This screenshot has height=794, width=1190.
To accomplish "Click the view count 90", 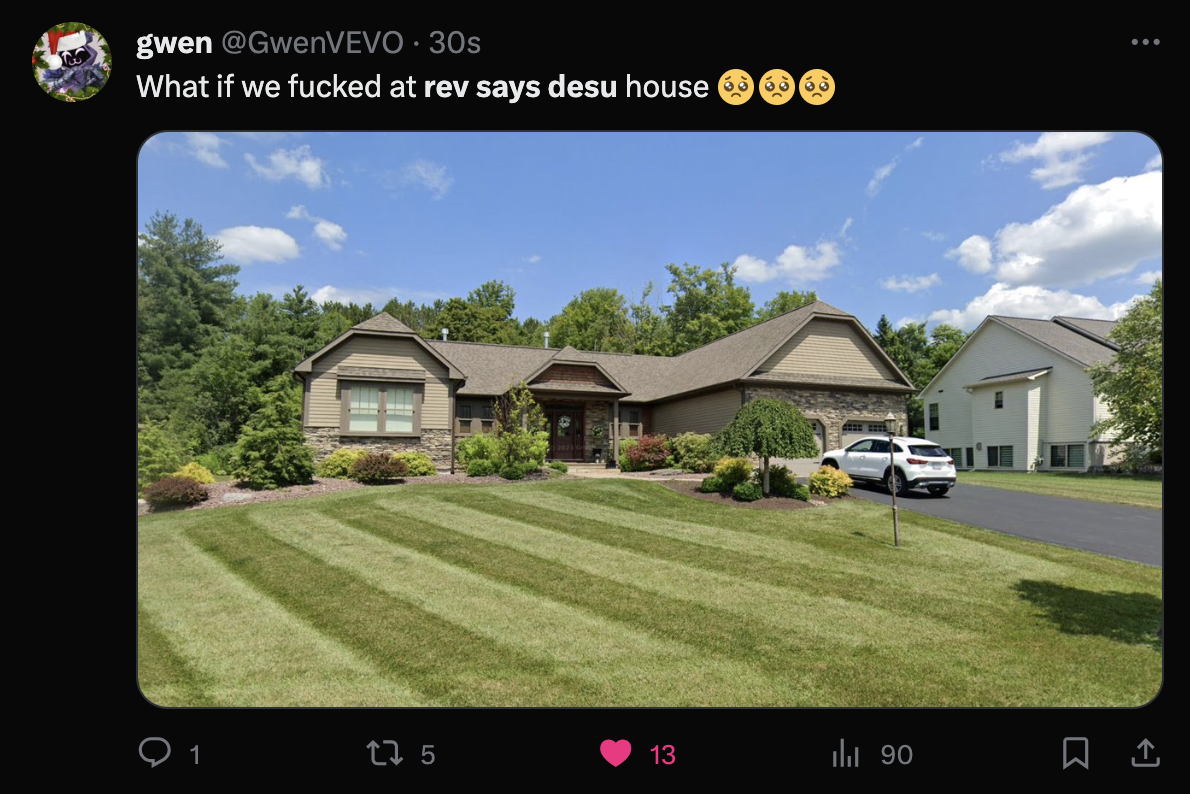I will (x=896, y=755).
